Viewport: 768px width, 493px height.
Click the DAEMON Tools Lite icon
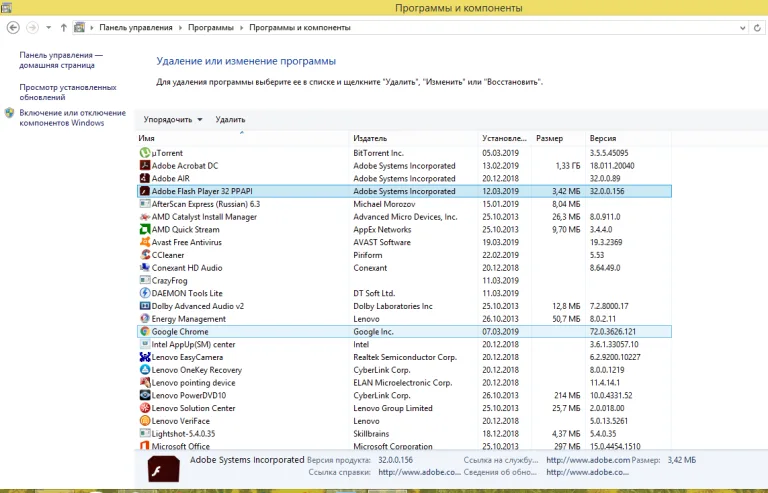click(x=144, y=293)
